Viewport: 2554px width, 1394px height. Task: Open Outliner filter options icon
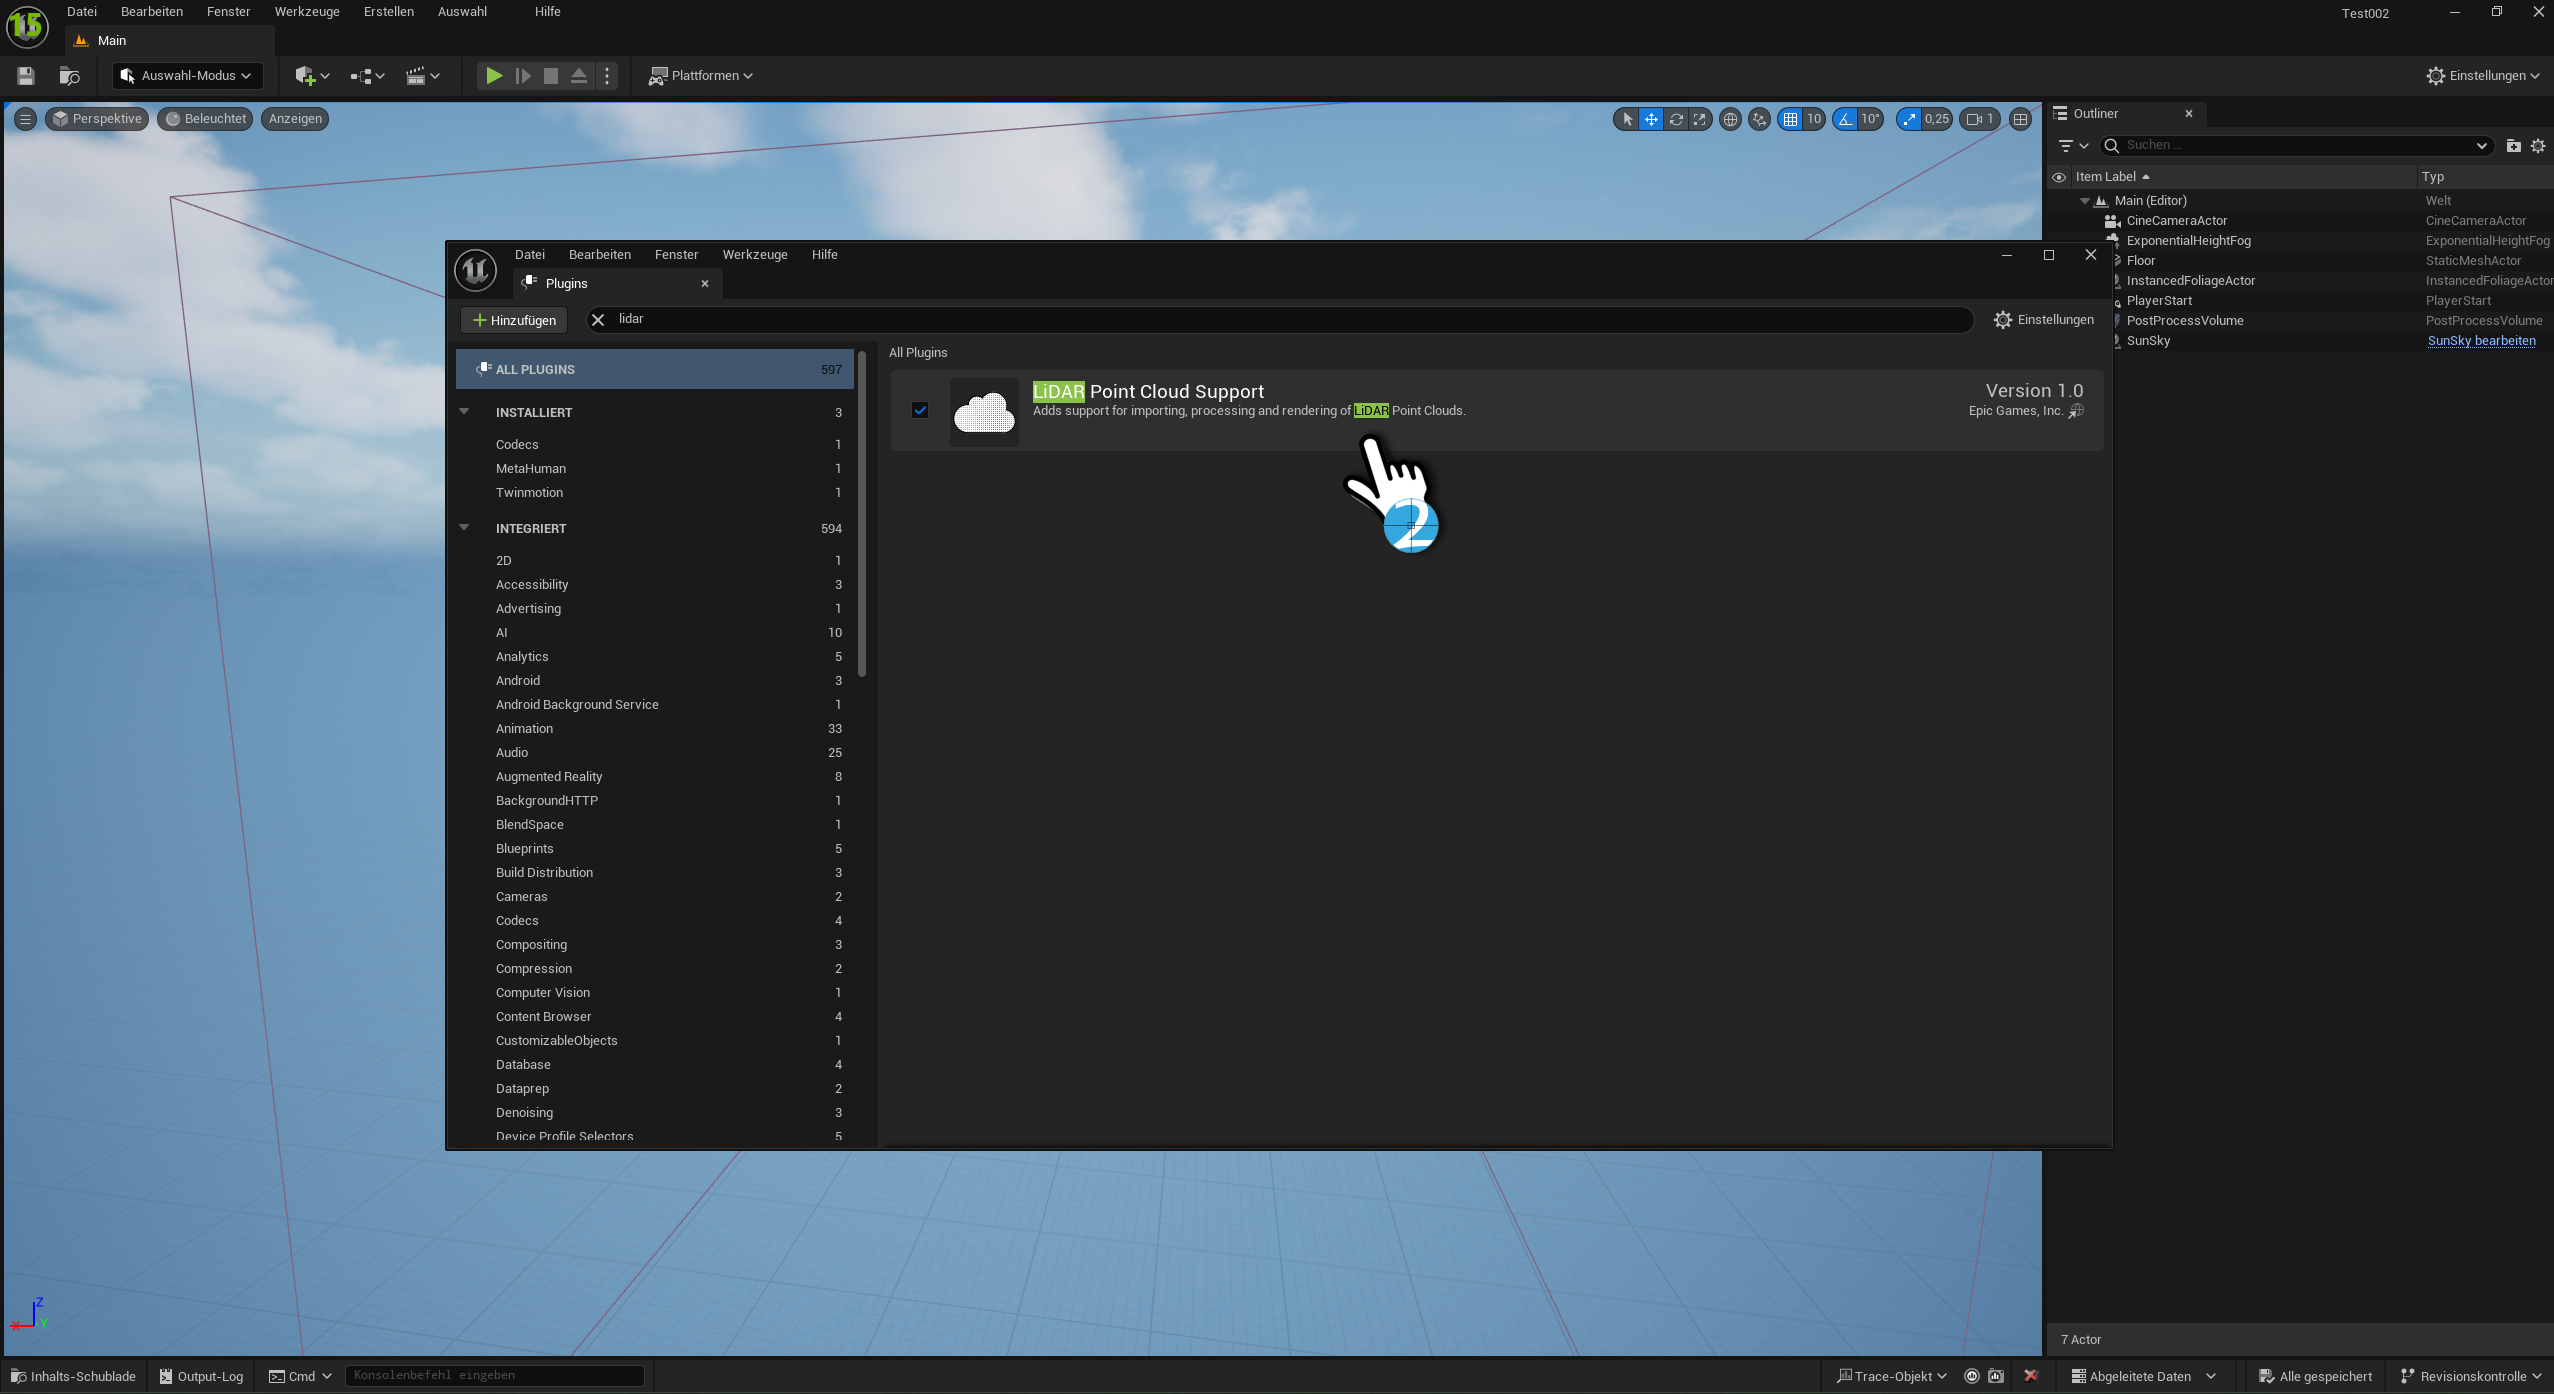tap(2073, 146)
